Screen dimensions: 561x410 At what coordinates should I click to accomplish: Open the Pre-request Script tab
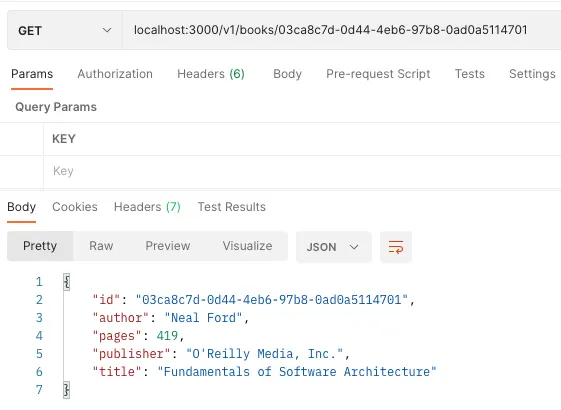(x=378, y=74)
